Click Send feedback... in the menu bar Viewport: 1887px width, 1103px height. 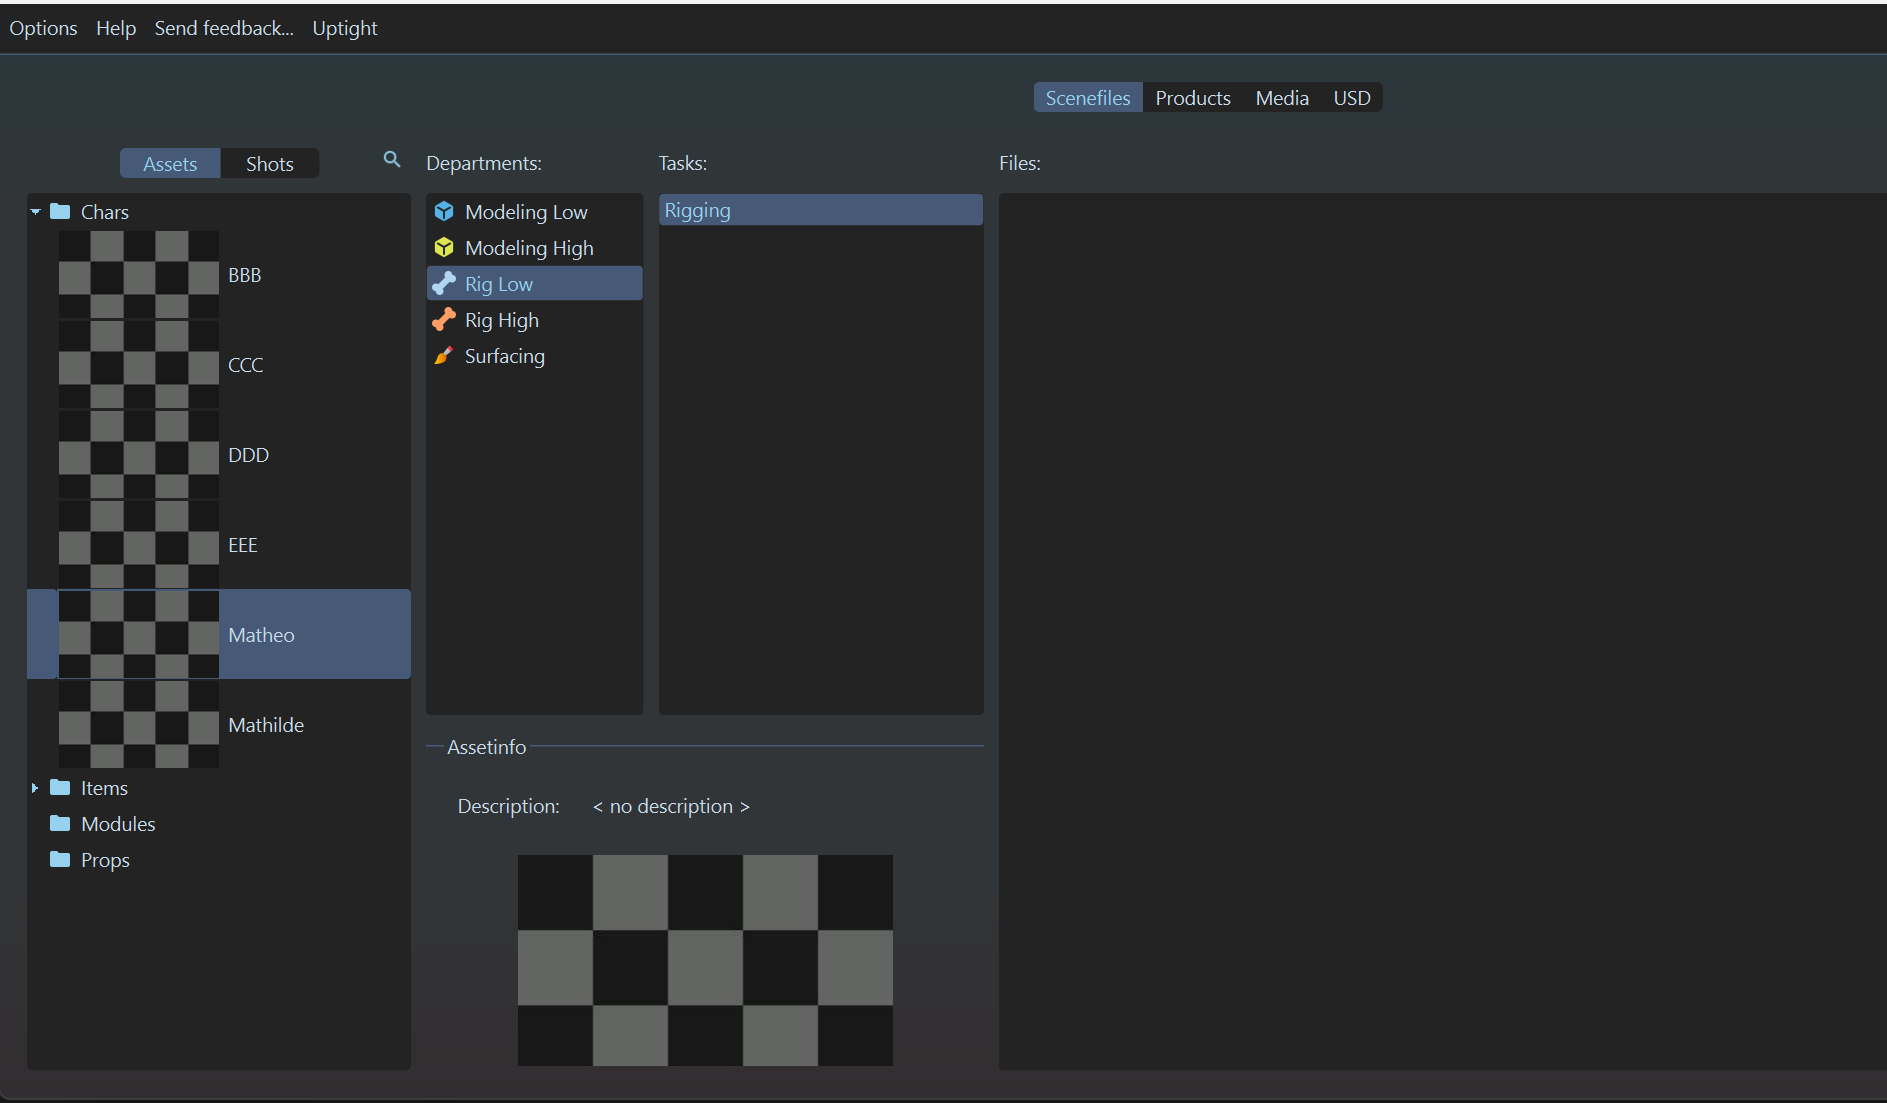click(224, 28)
